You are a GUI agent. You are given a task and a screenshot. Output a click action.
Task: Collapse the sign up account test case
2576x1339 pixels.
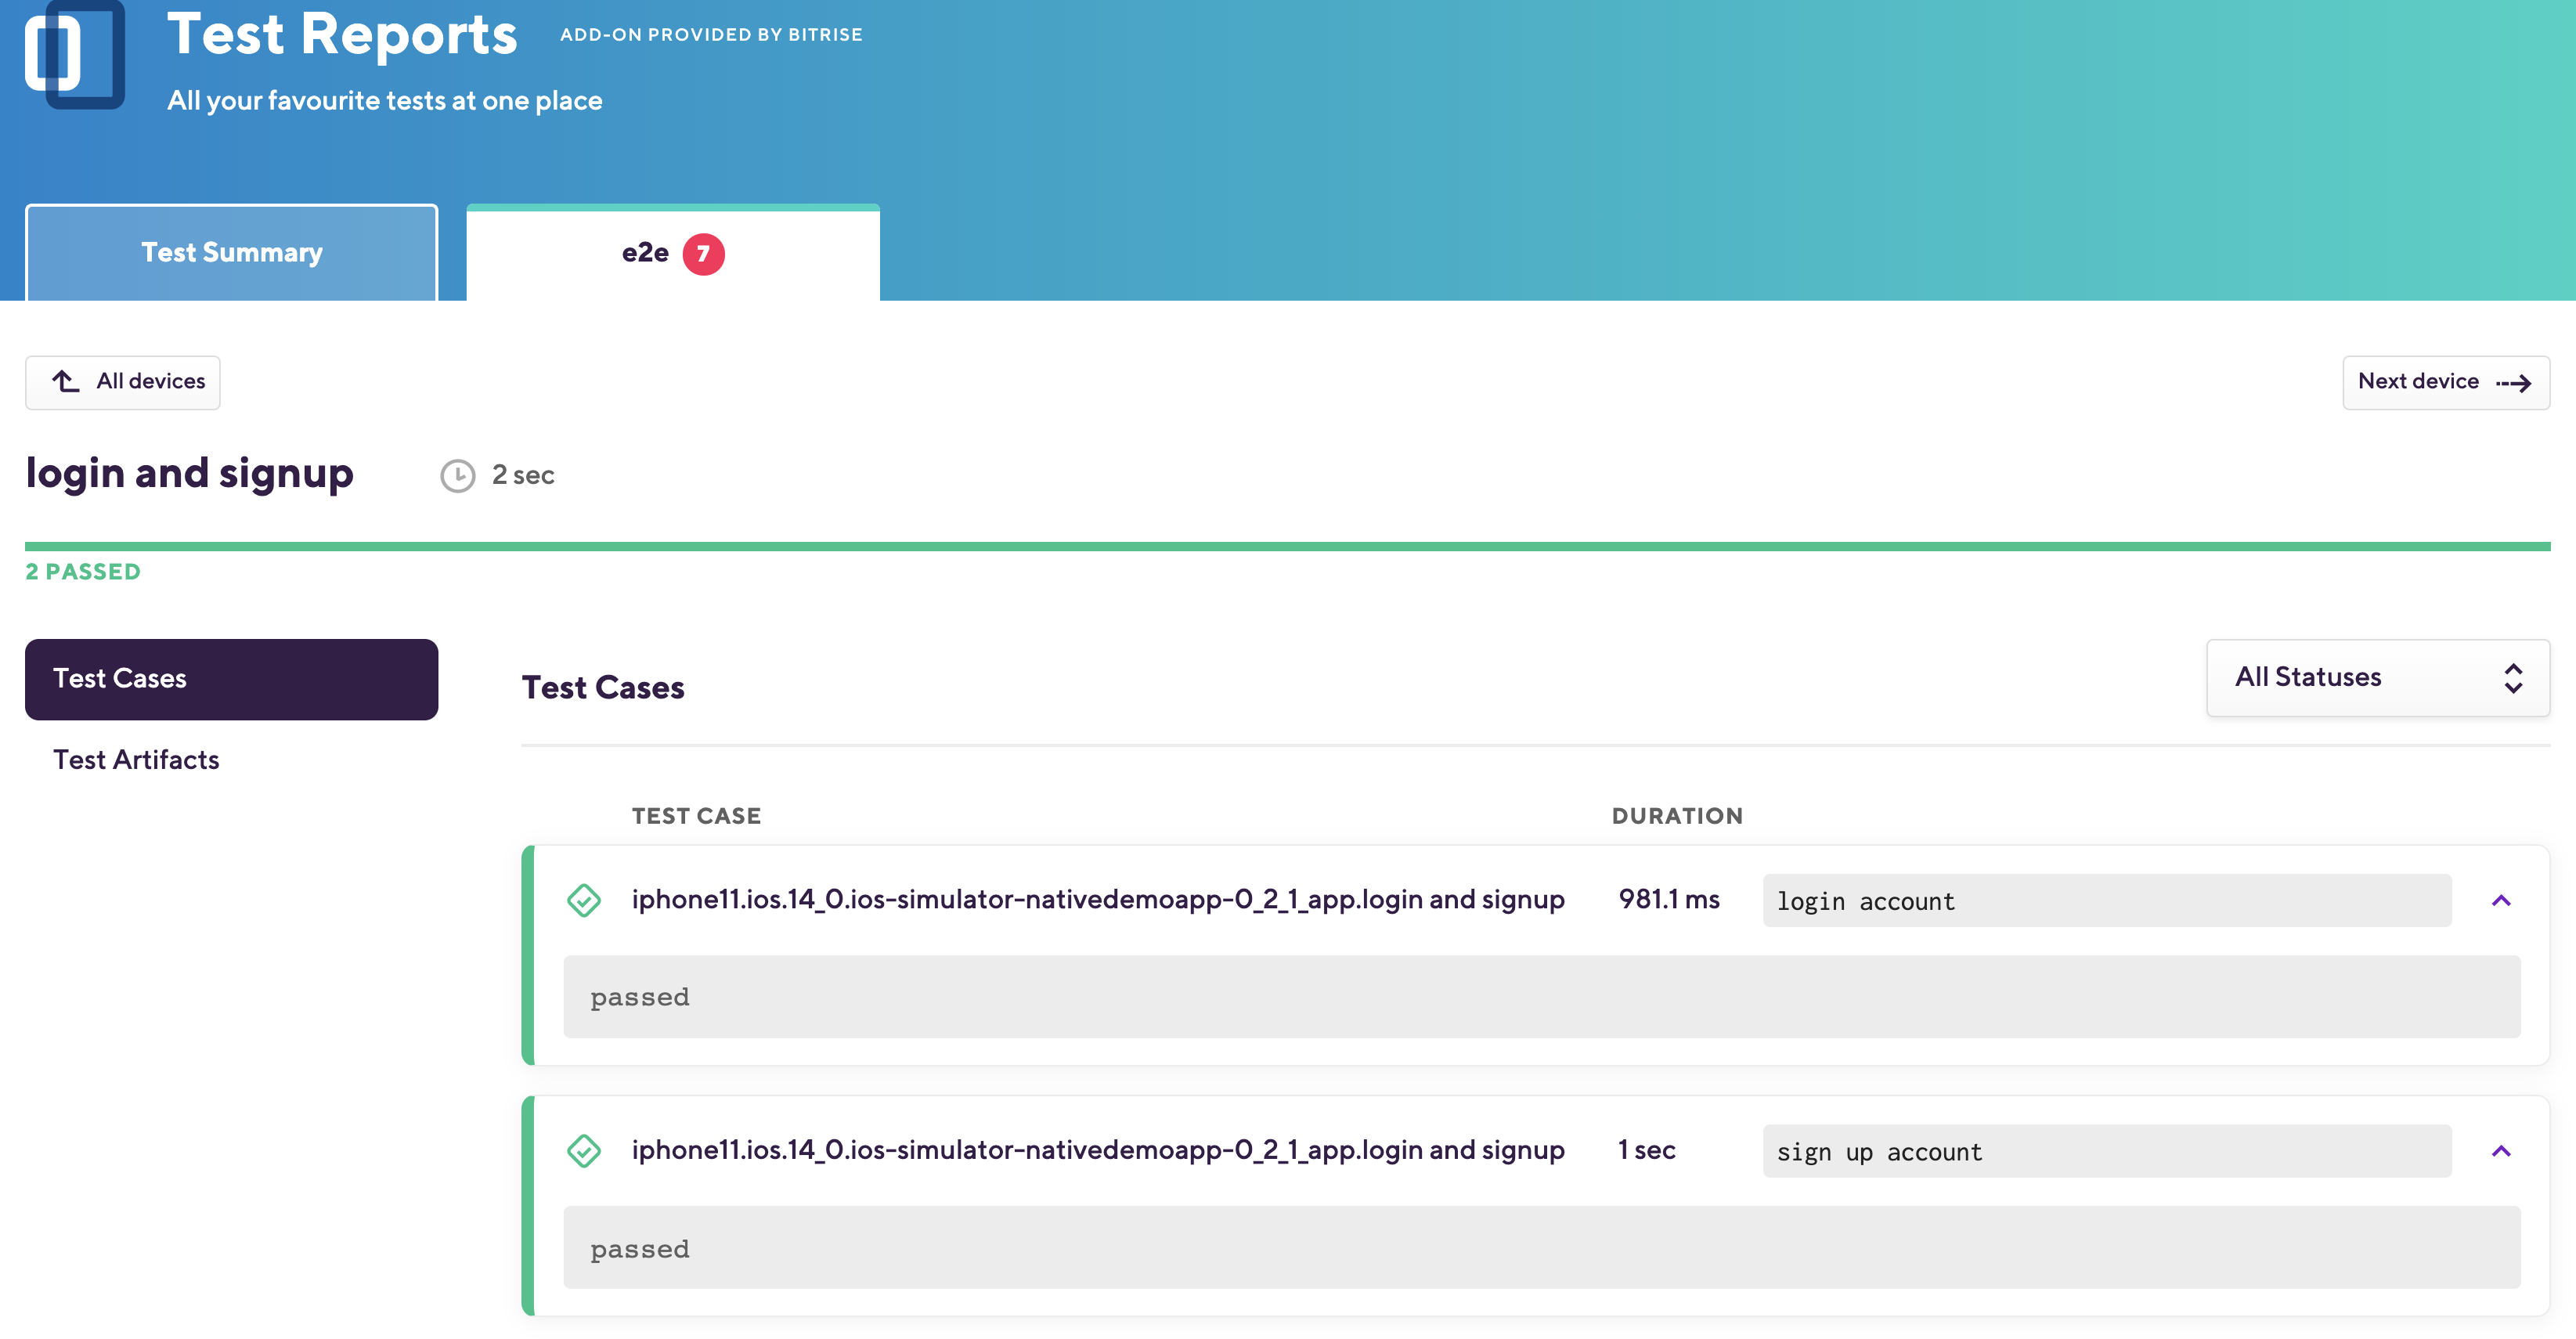click(2500, 1152)
